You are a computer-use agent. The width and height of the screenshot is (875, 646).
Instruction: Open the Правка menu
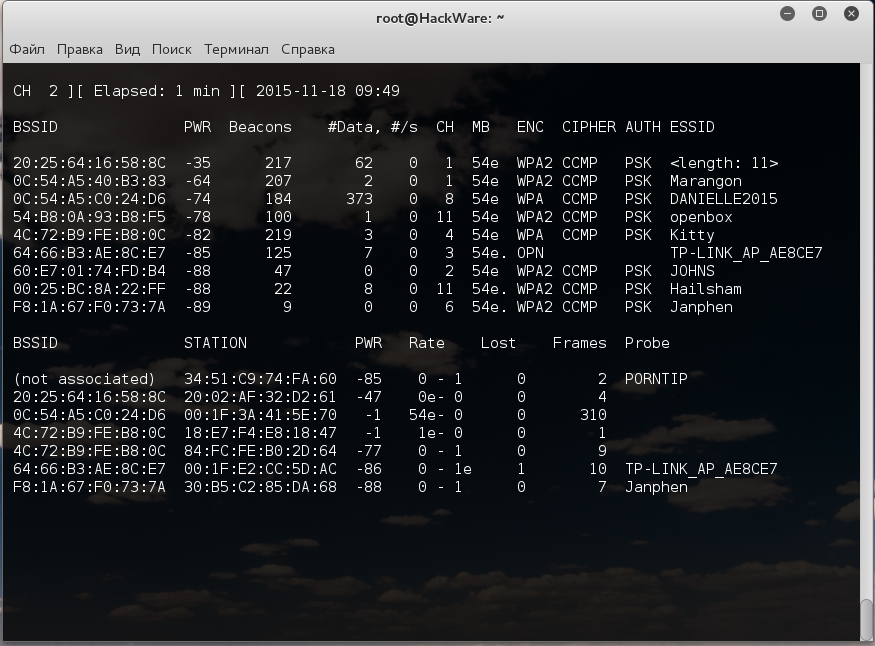click(x=80, y=49)
